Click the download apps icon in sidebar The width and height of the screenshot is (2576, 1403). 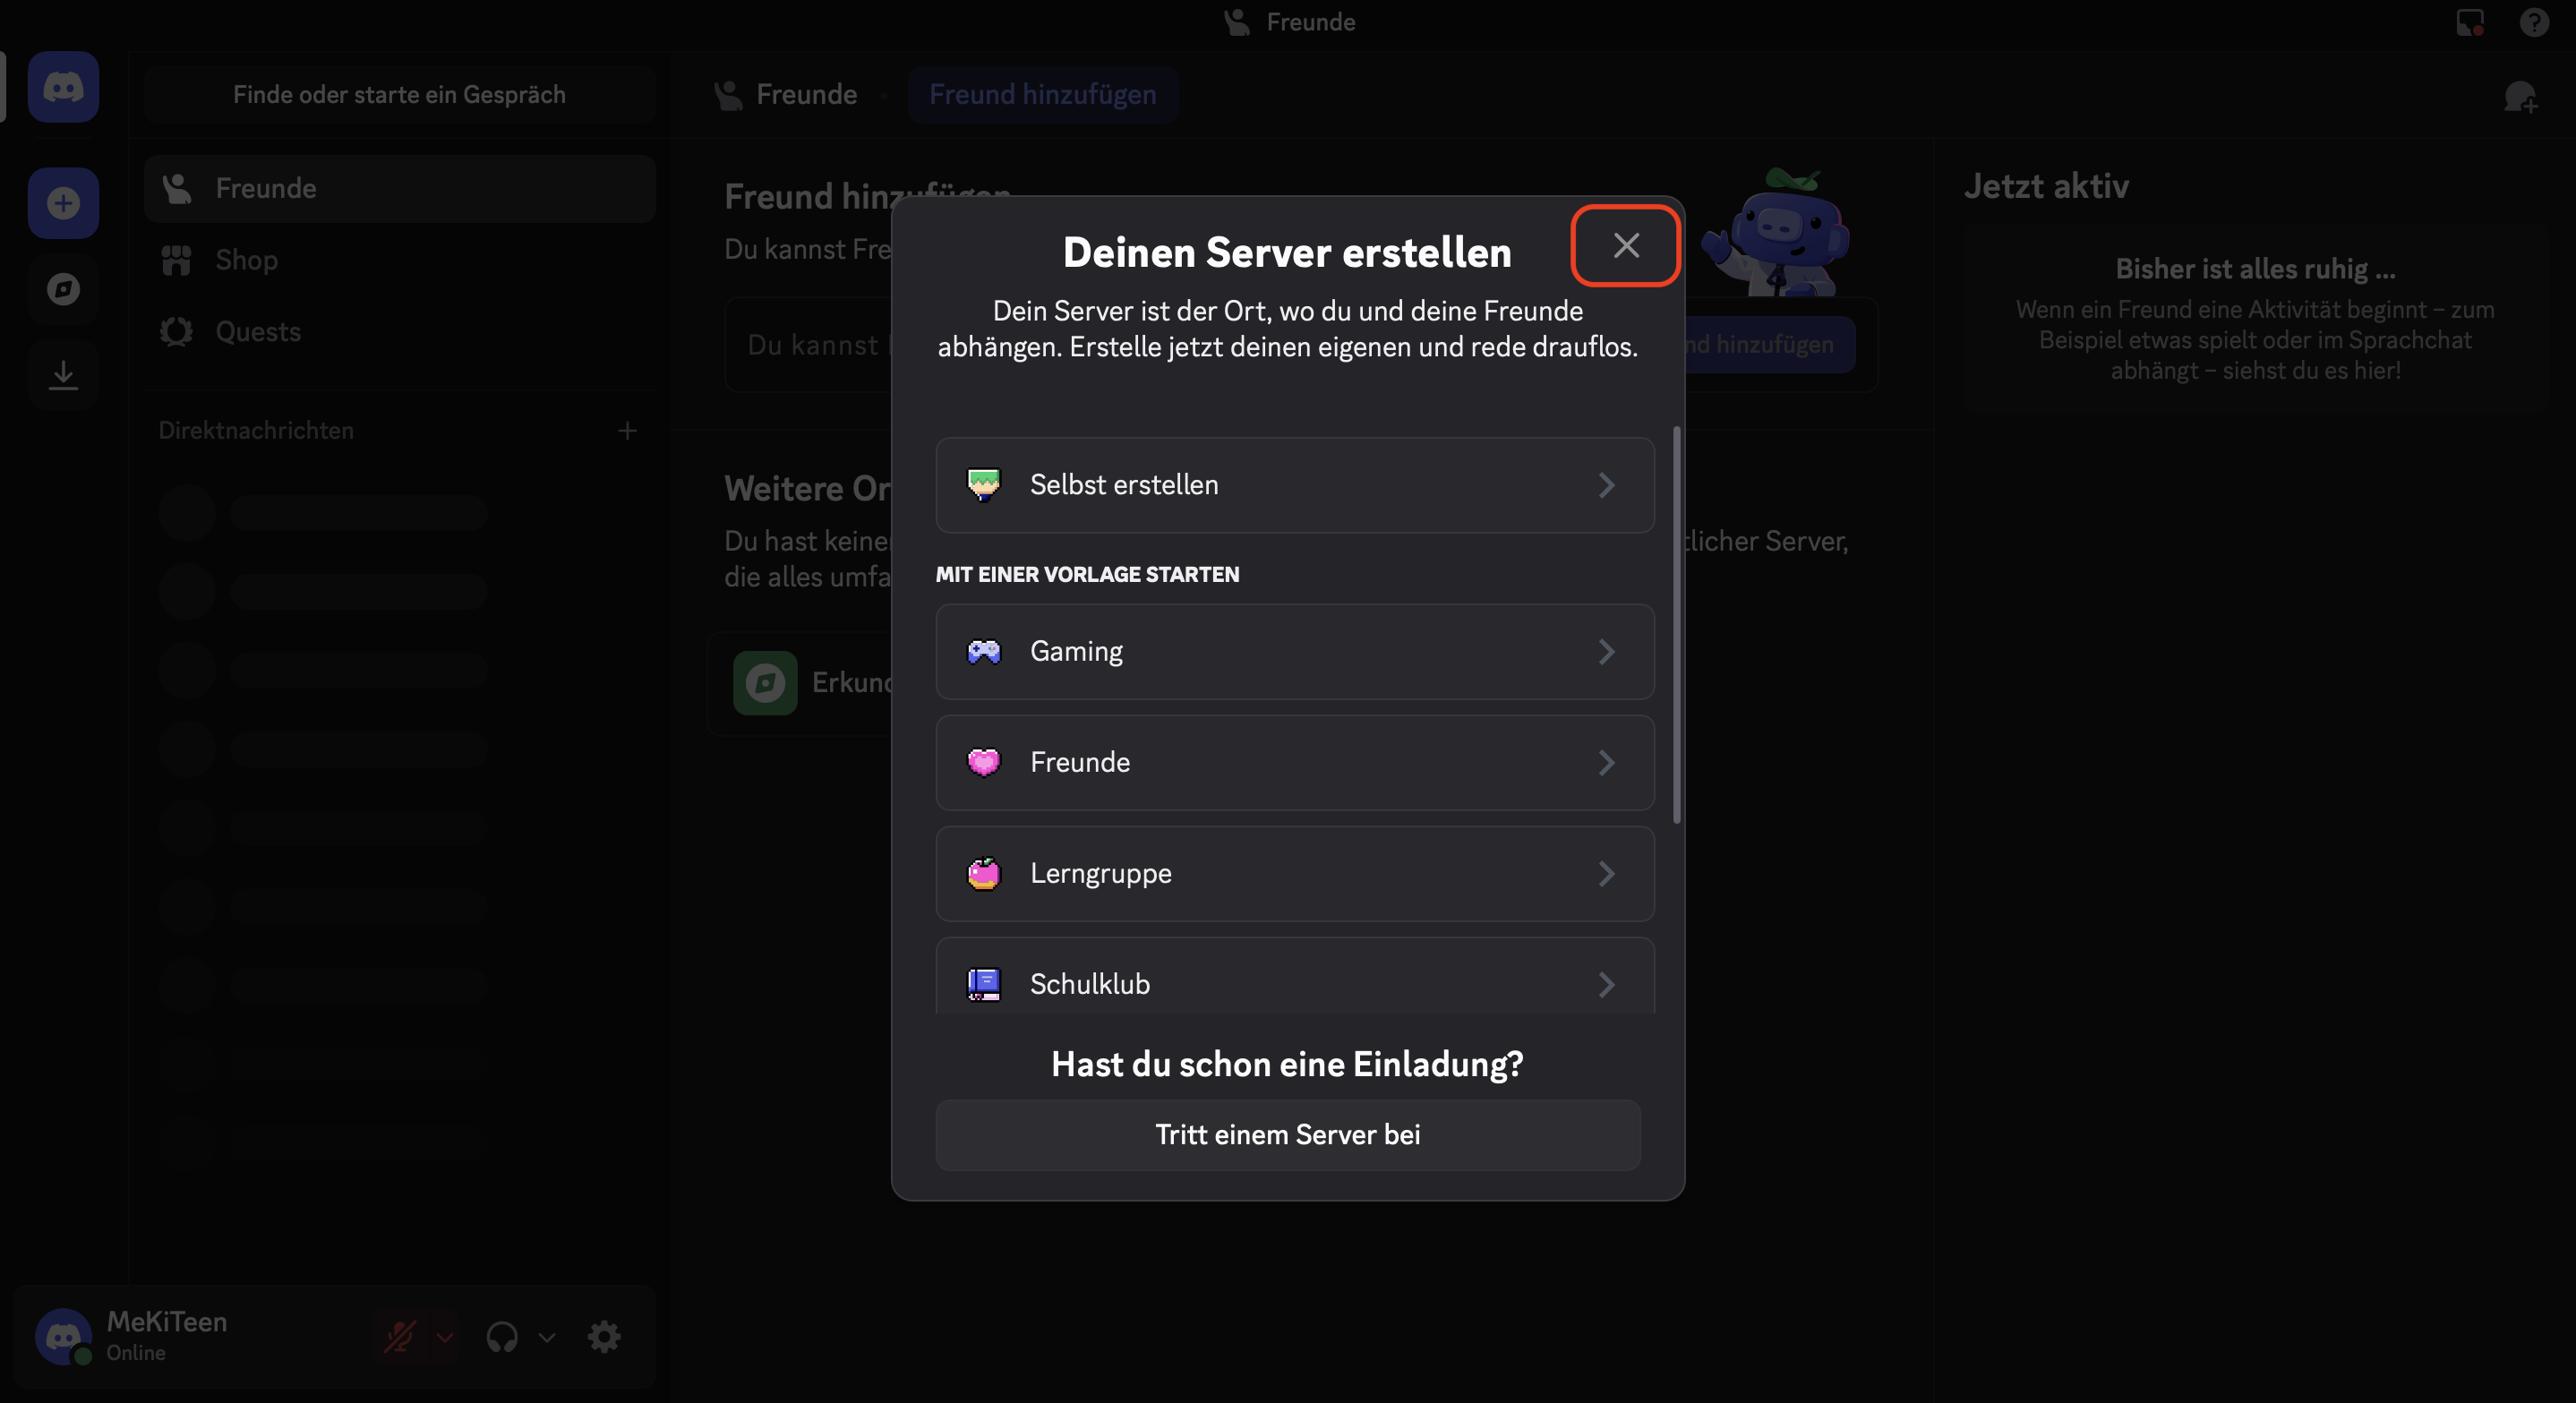coord(63,375)
